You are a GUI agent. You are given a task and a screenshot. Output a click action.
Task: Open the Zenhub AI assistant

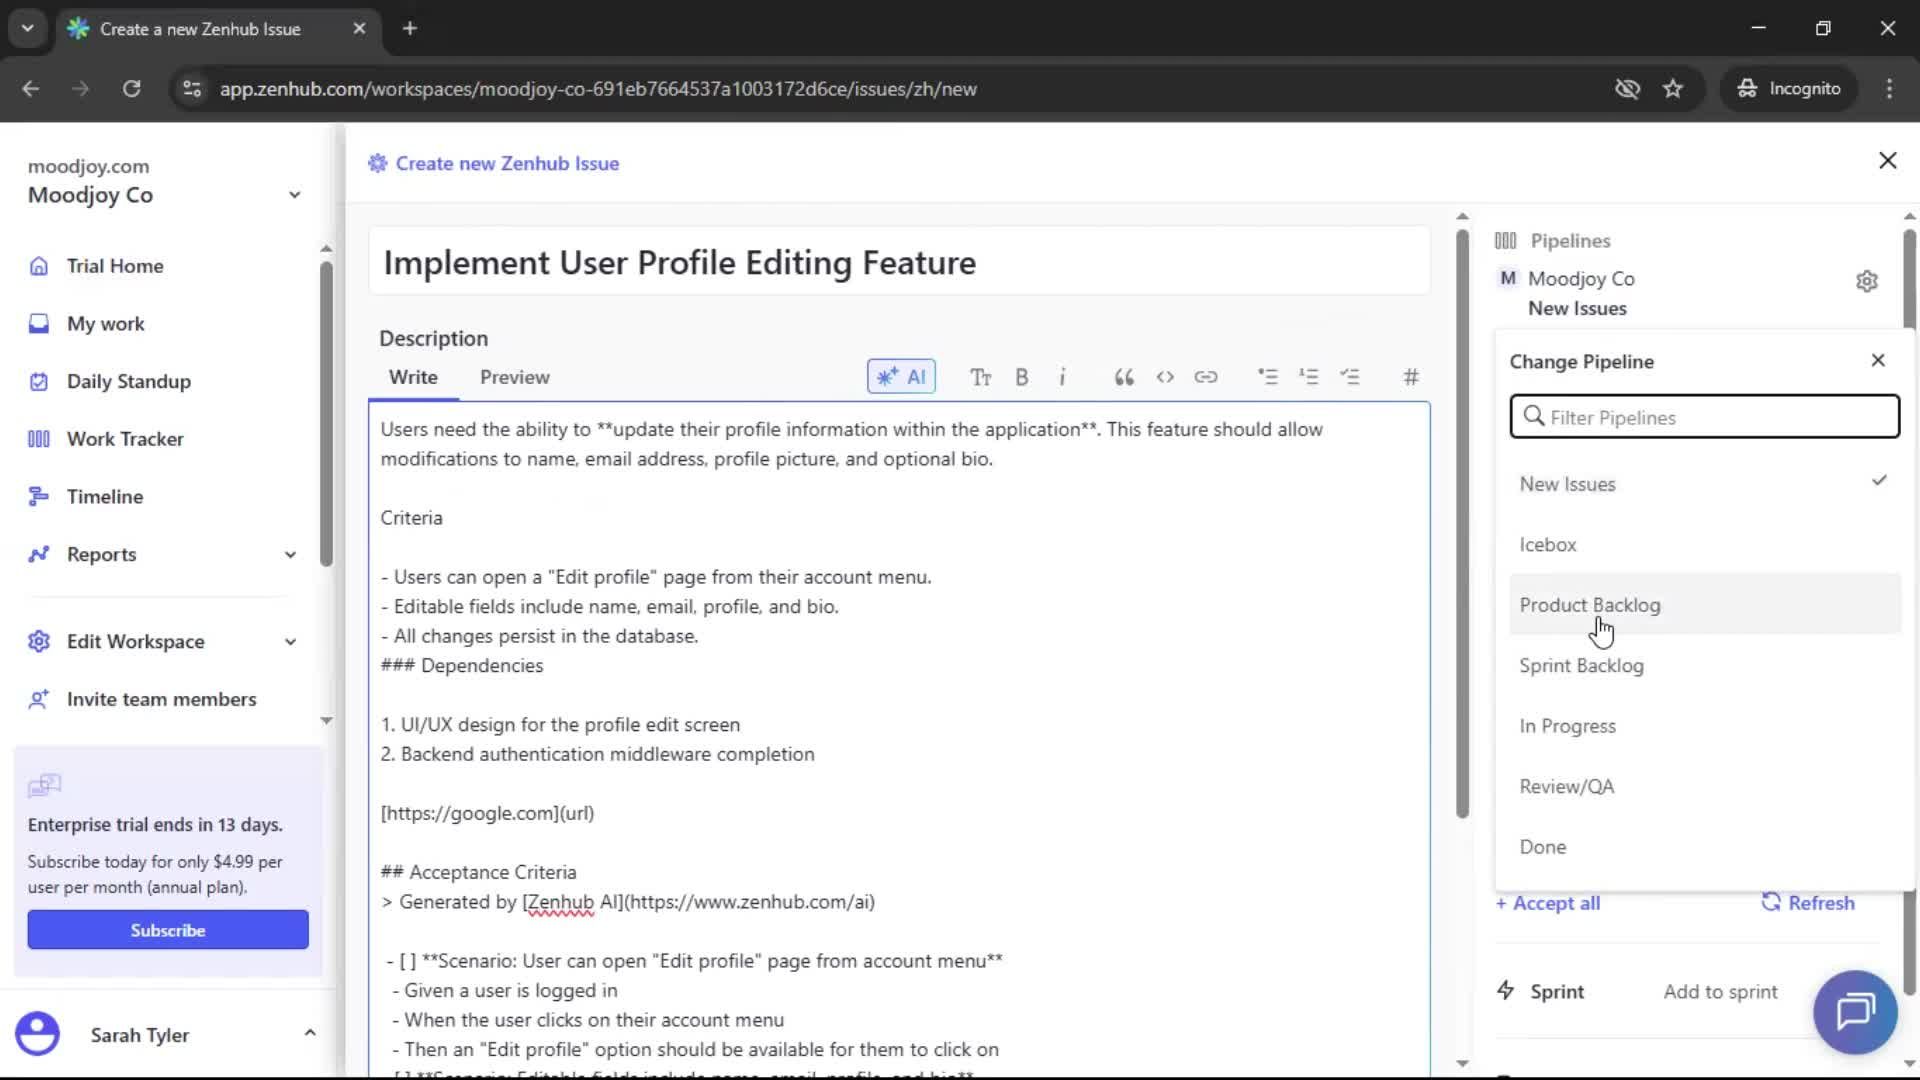click(x=900, y=377)
